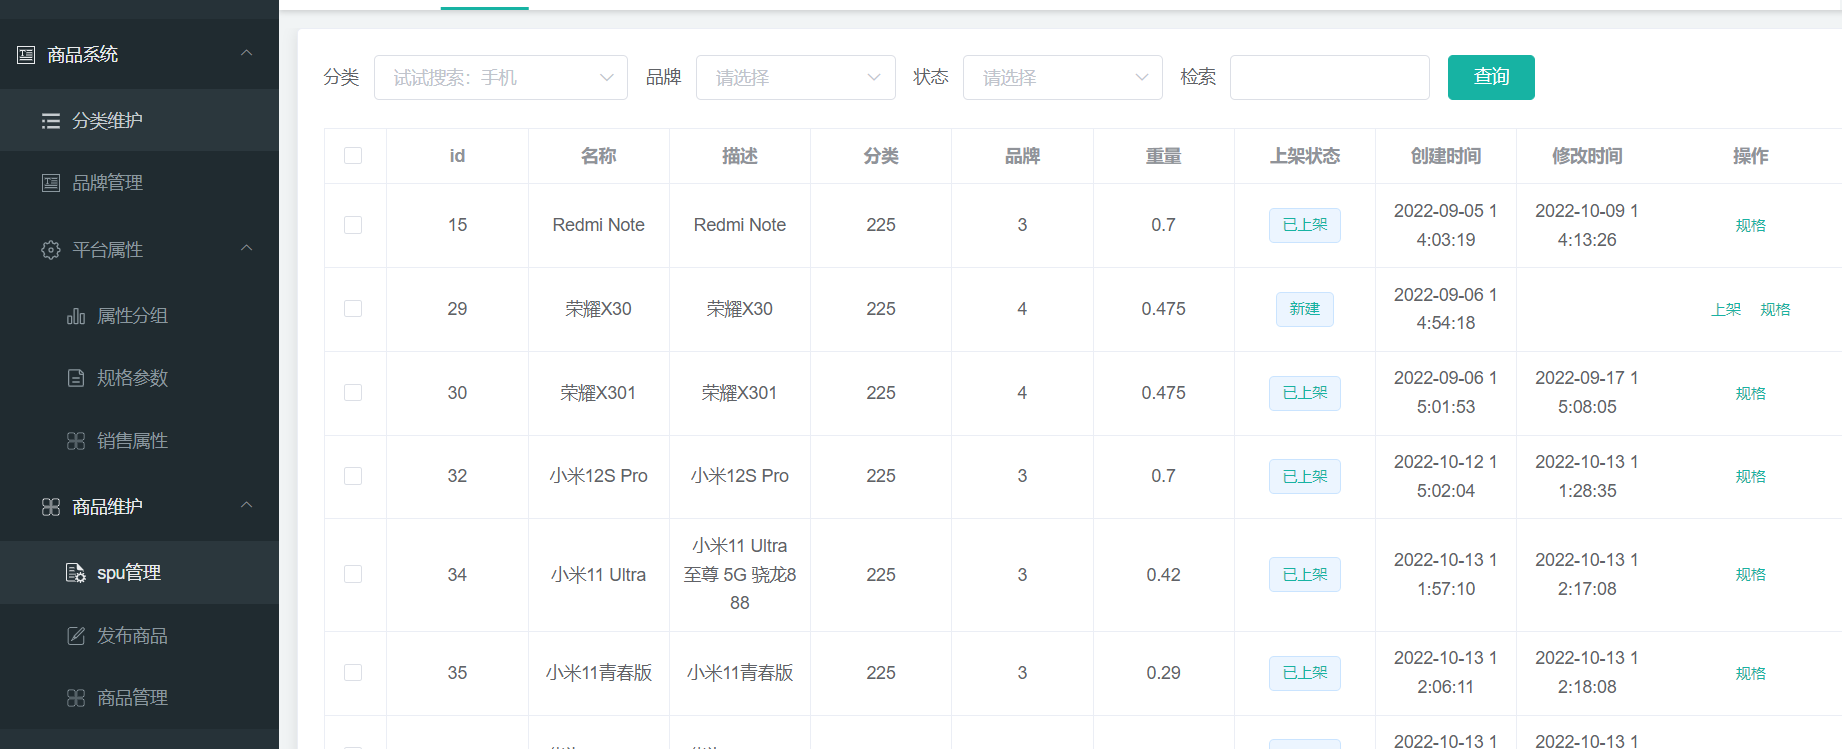Viewport: 1842px width, 749px height.
Task: Collapse the 商品维护 submenu chevron
Action: [x=247, y=505]
